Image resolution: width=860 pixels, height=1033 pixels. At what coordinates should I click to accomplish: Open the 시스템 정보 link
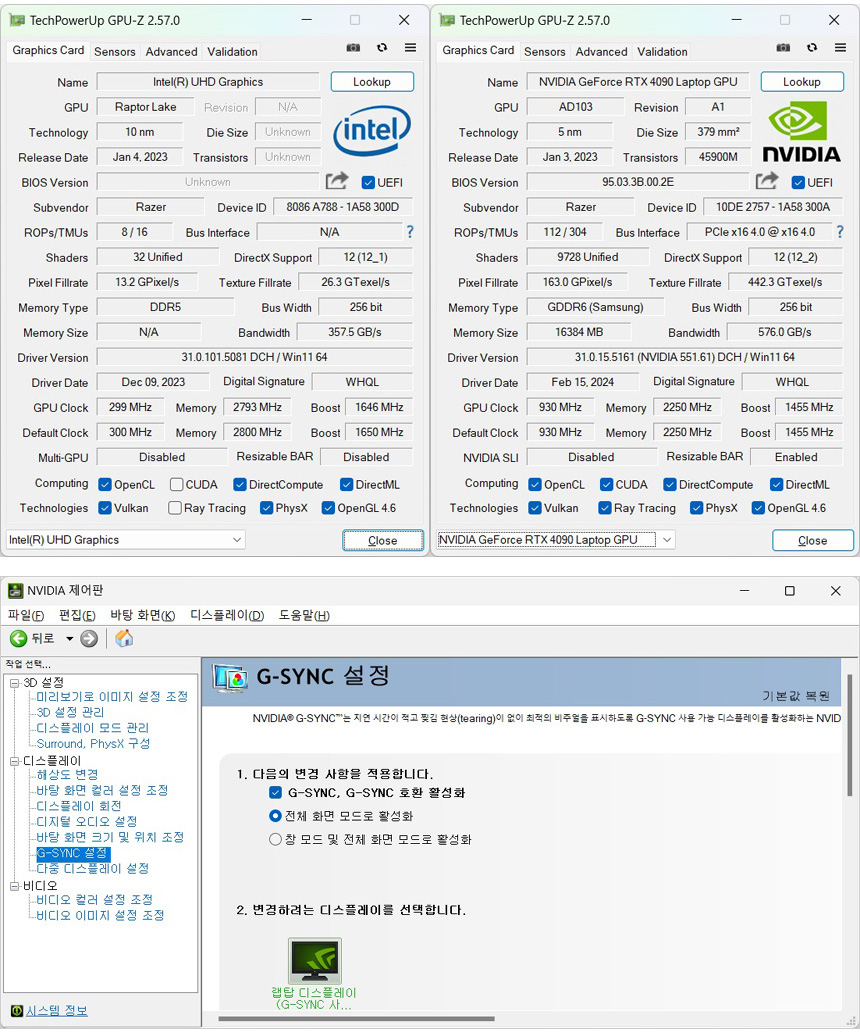click(56, 1010)
